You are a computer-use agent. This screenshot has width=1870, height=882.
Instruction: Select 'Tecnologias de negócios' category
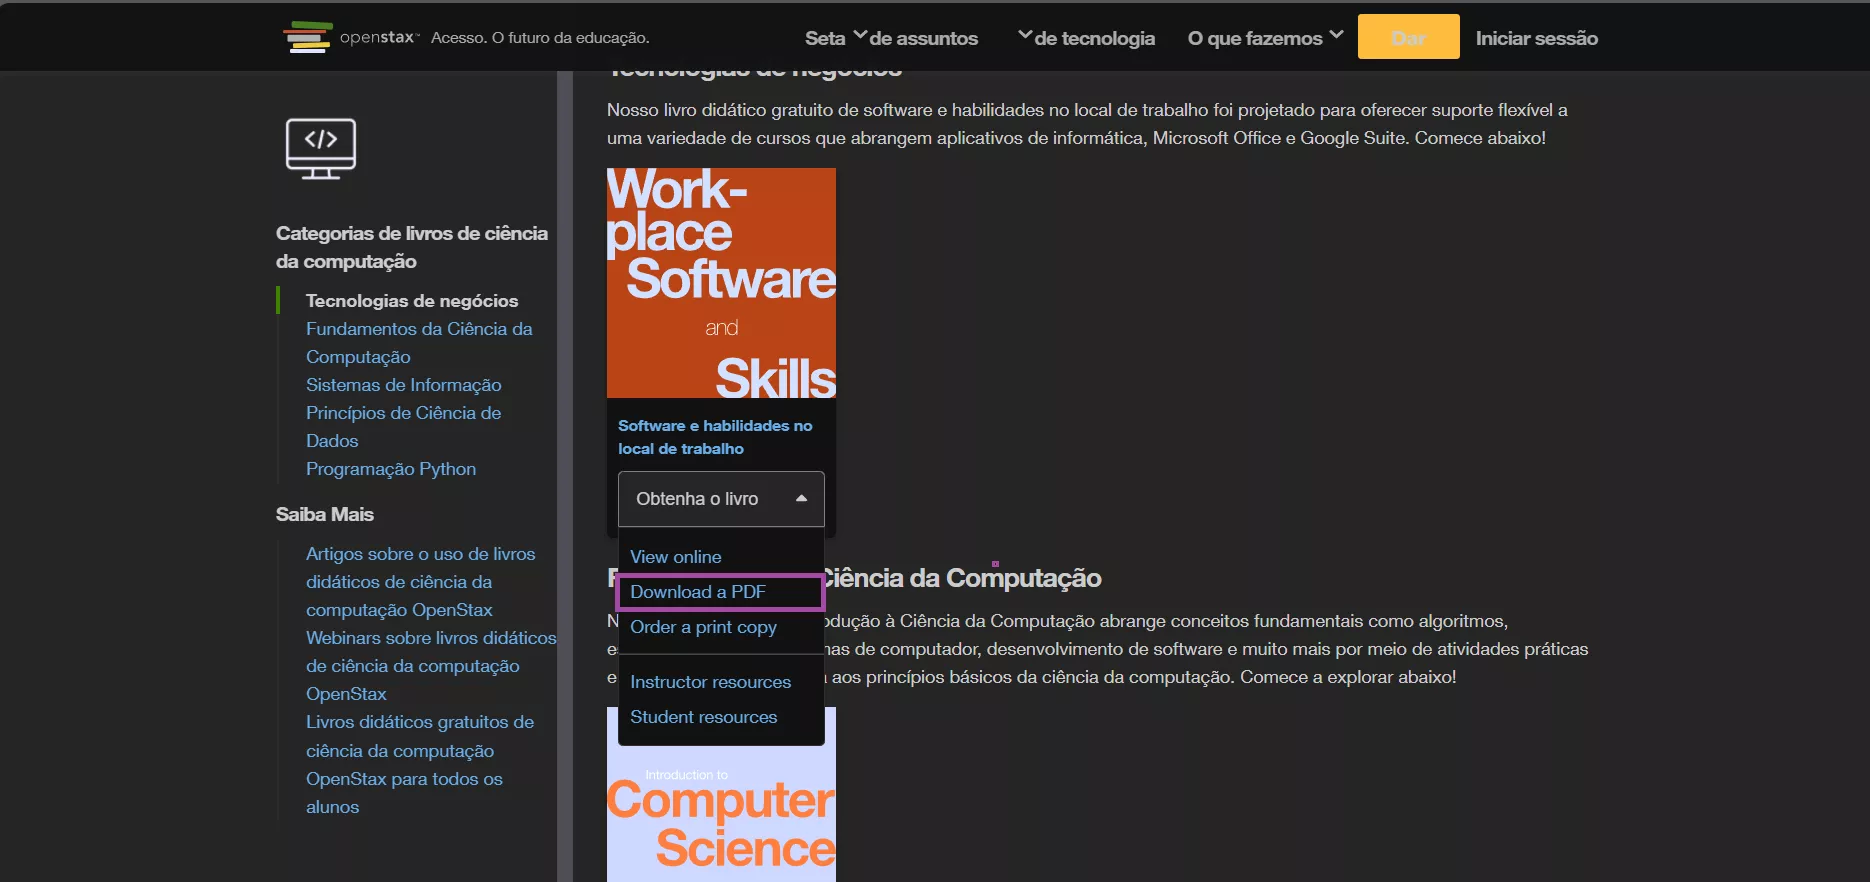(412, 301)
